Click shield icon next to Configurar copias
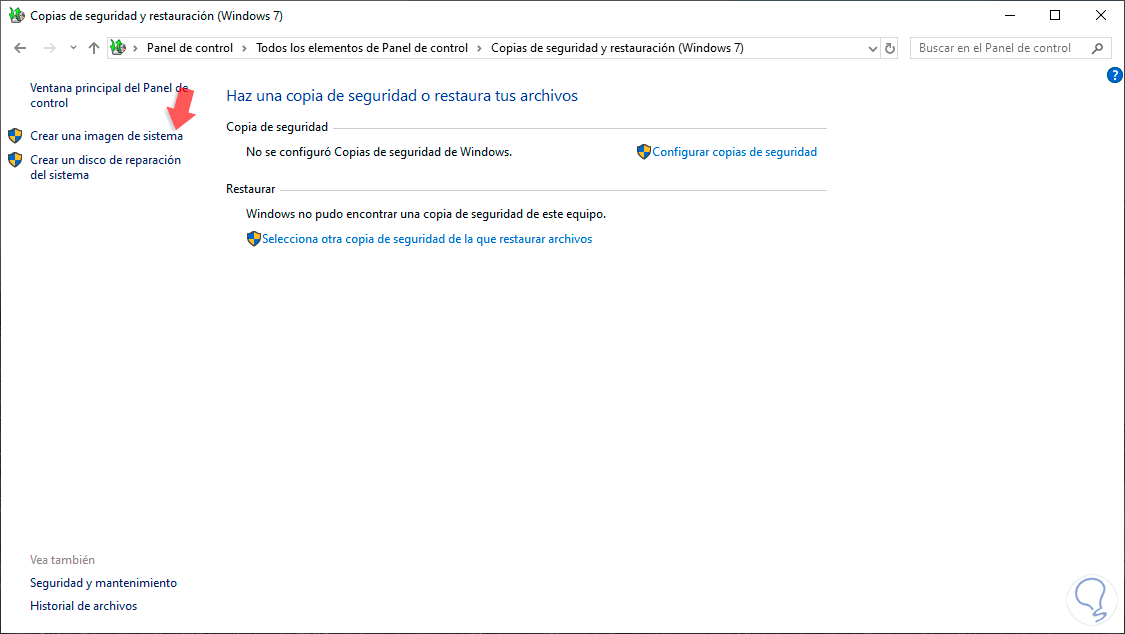 [644, 151]
